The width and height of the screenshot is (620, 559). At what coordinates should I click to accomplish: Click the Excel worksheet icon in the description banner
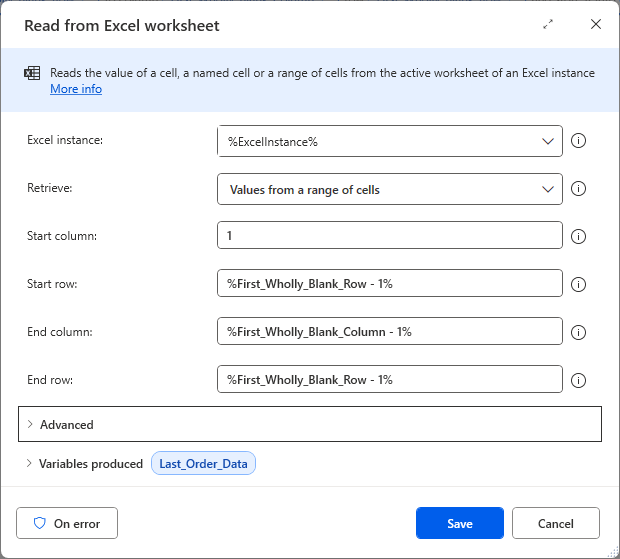click(32, 73)
